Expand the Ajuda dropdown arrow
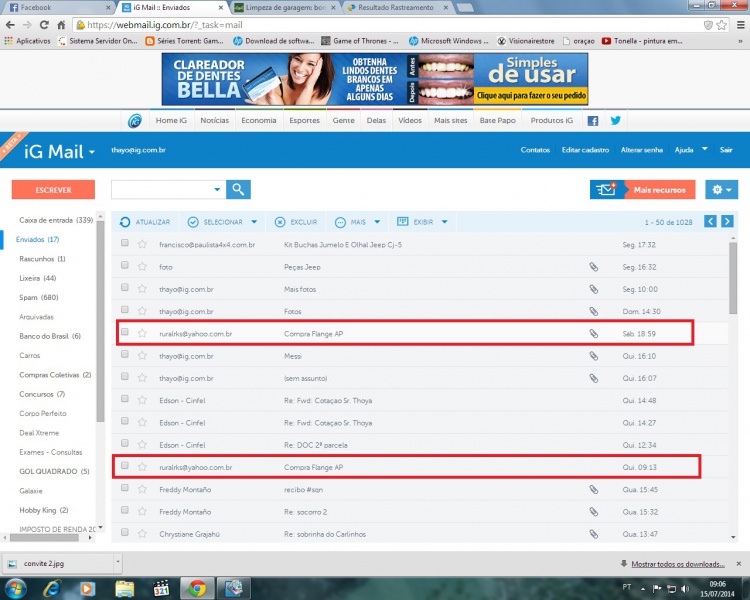The width and height of the screenshot is (750, 600). (705, 149)
